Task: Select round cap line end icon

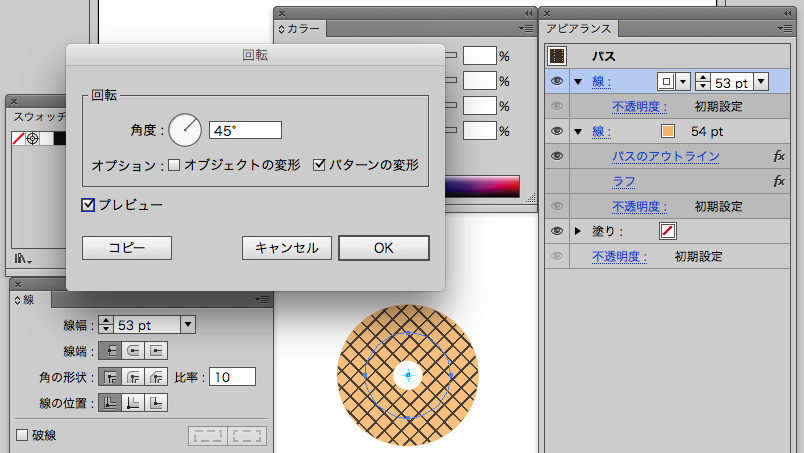Action: pyautogui.click(x=133, y=350)
